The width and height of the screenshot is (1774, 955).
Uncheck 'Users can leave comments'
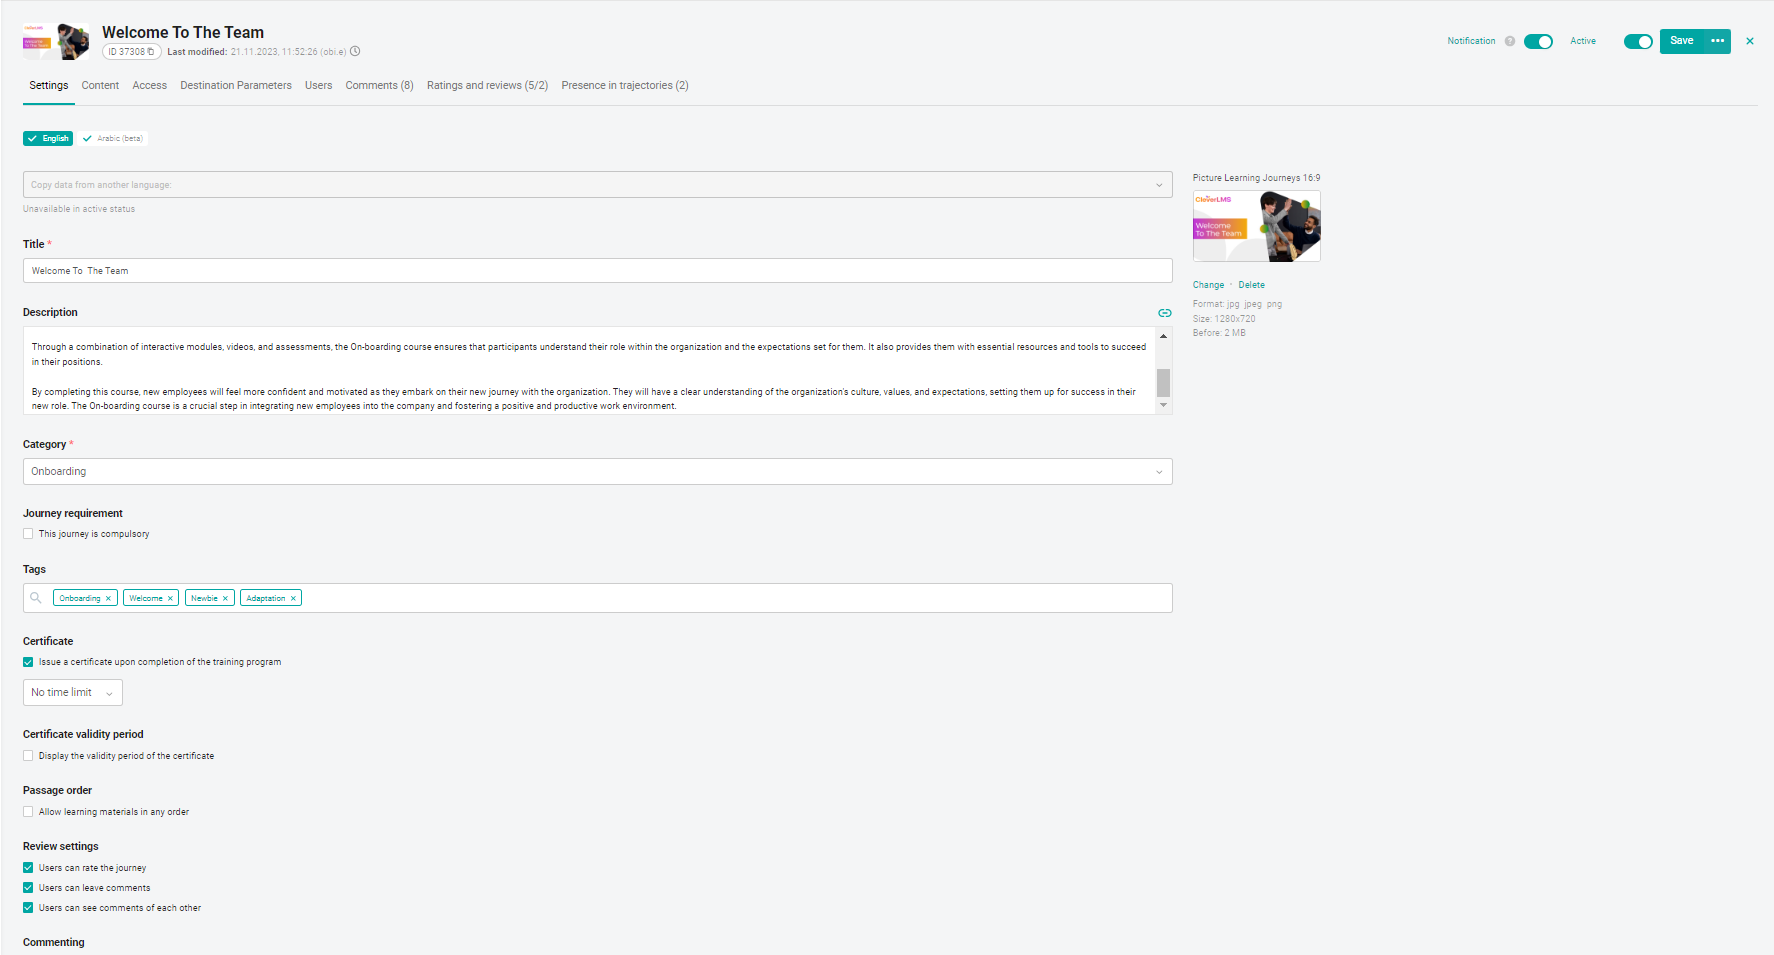[28, 888]
